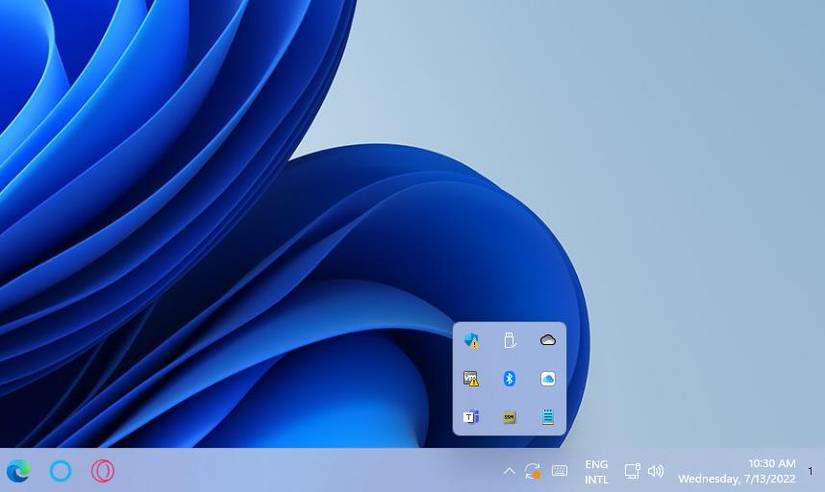Click the volume speaker icon

[656, 471]
